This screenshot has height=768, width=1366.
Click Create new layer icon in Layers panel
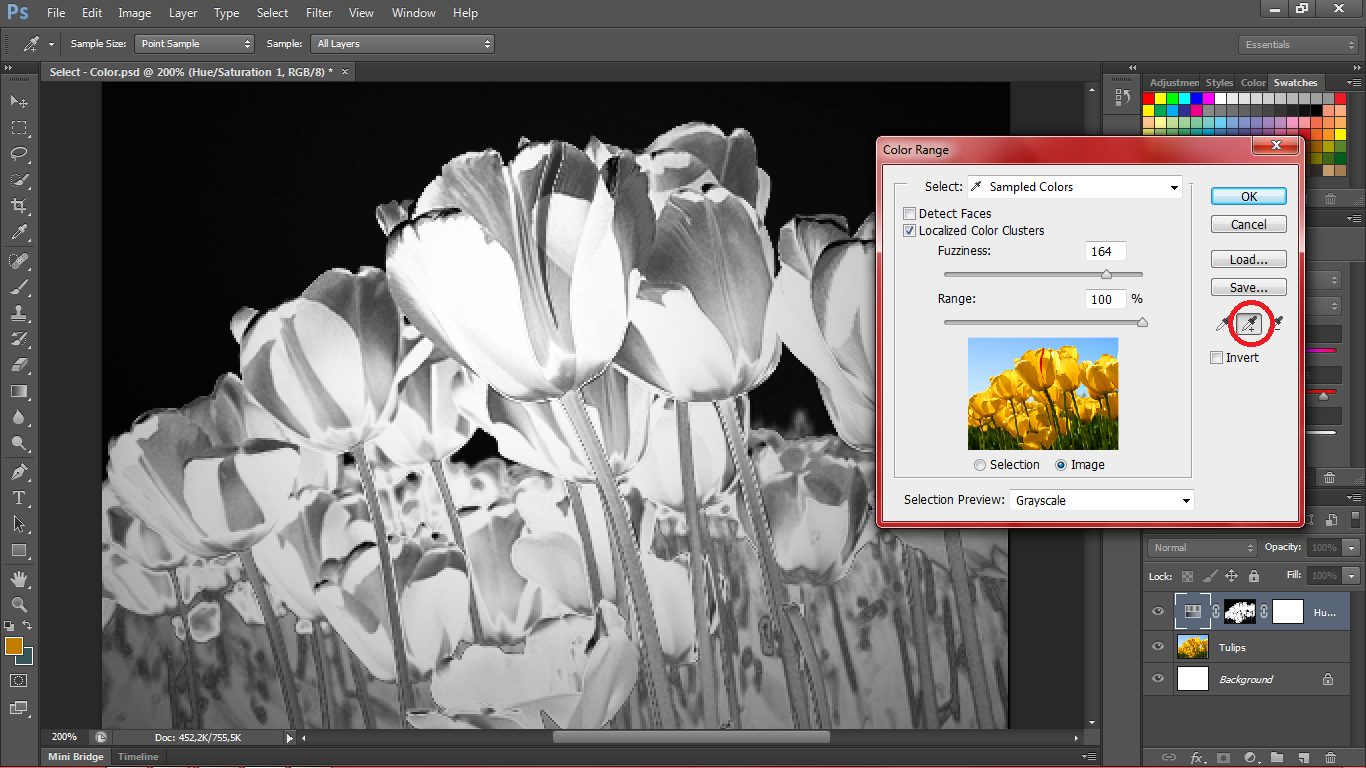point(1304,758)
